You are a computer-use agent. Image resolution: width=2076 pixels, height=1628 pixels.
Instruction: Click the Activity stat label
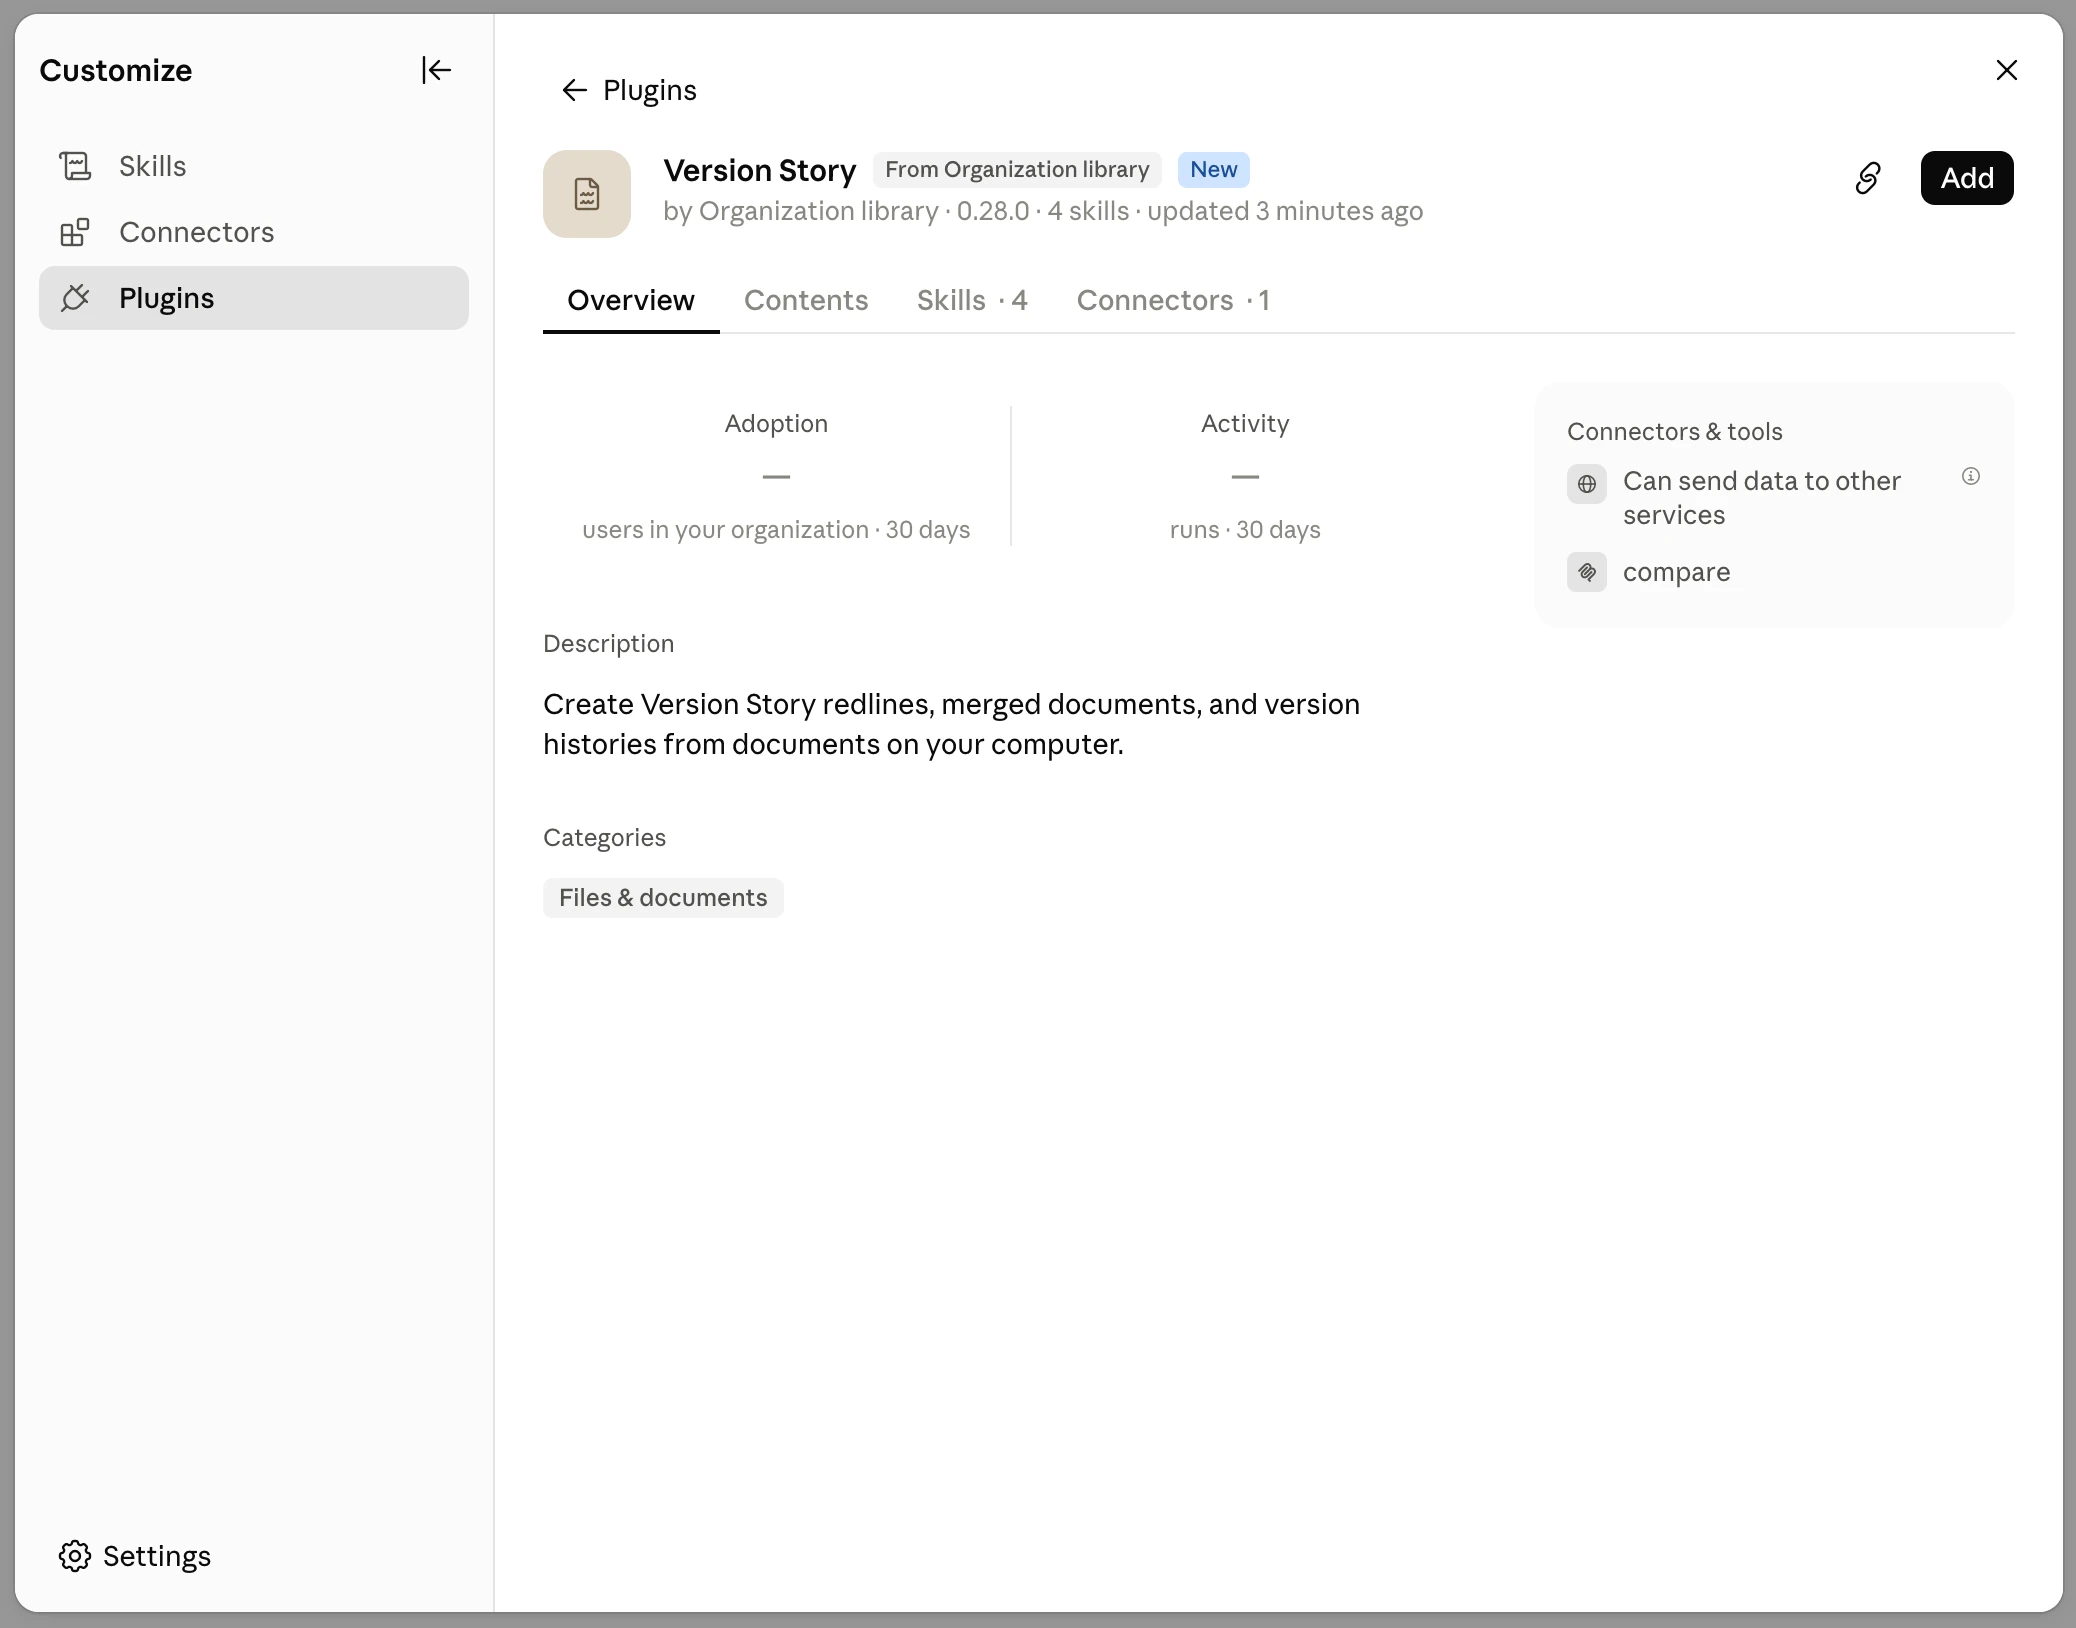(x=1245, y=424)
